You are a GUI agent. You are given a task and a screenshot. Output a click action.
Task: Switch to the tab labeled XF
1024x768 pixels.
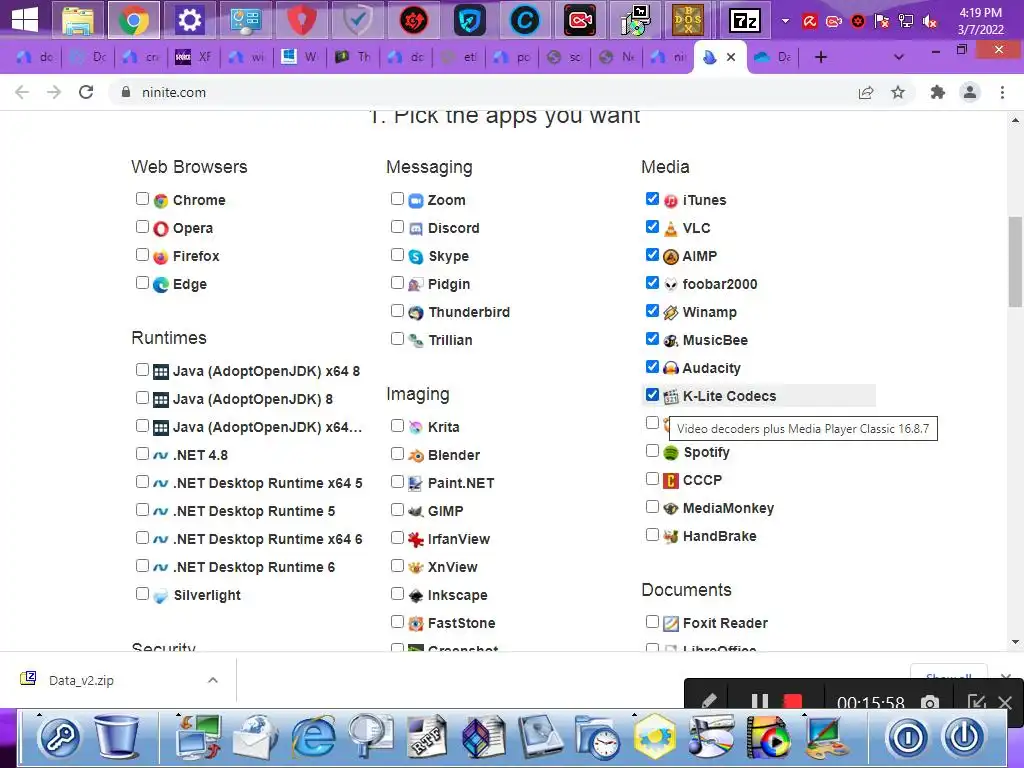[195, 57]
